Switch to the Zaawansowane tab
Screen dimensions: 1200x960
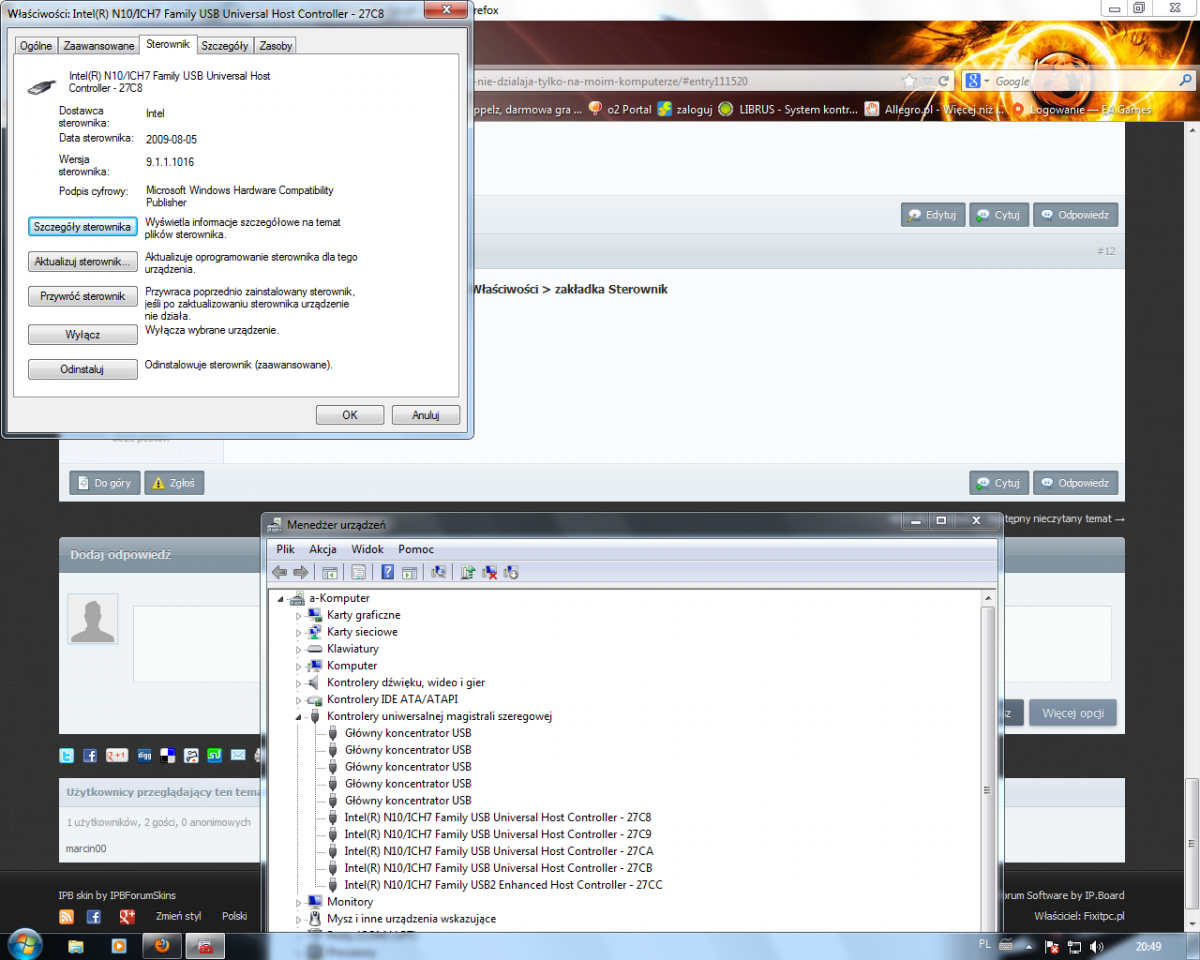point(98,46)
